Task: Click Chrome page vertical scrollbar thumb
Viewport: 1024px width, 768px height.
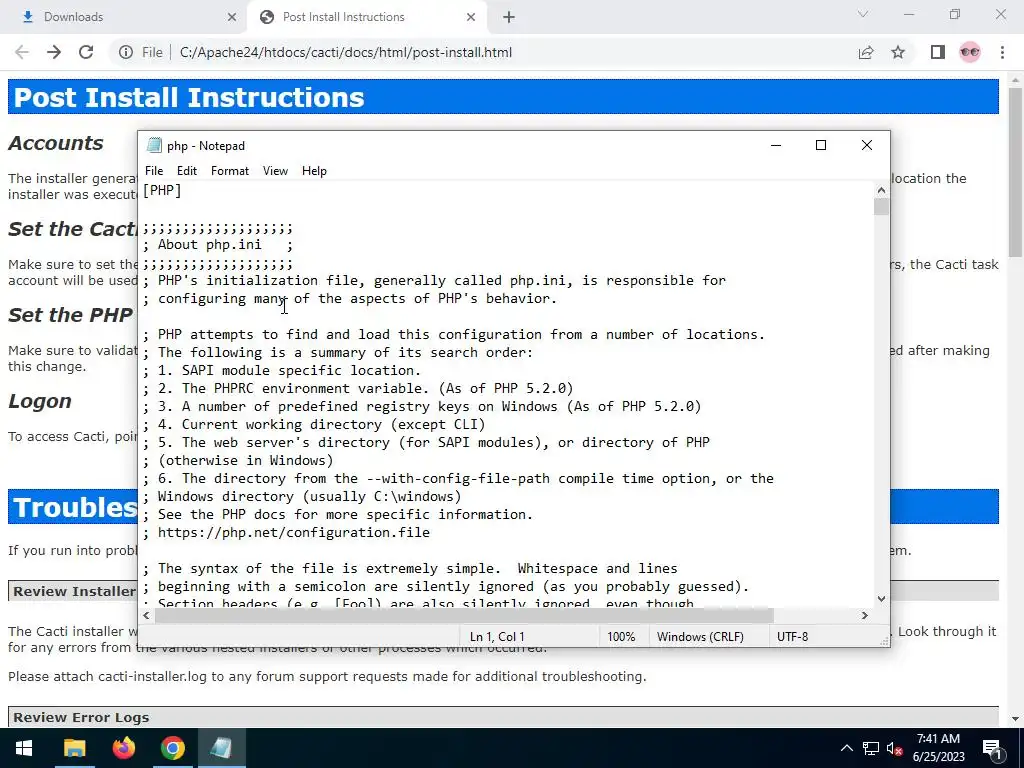Action: pos(1015,171)
